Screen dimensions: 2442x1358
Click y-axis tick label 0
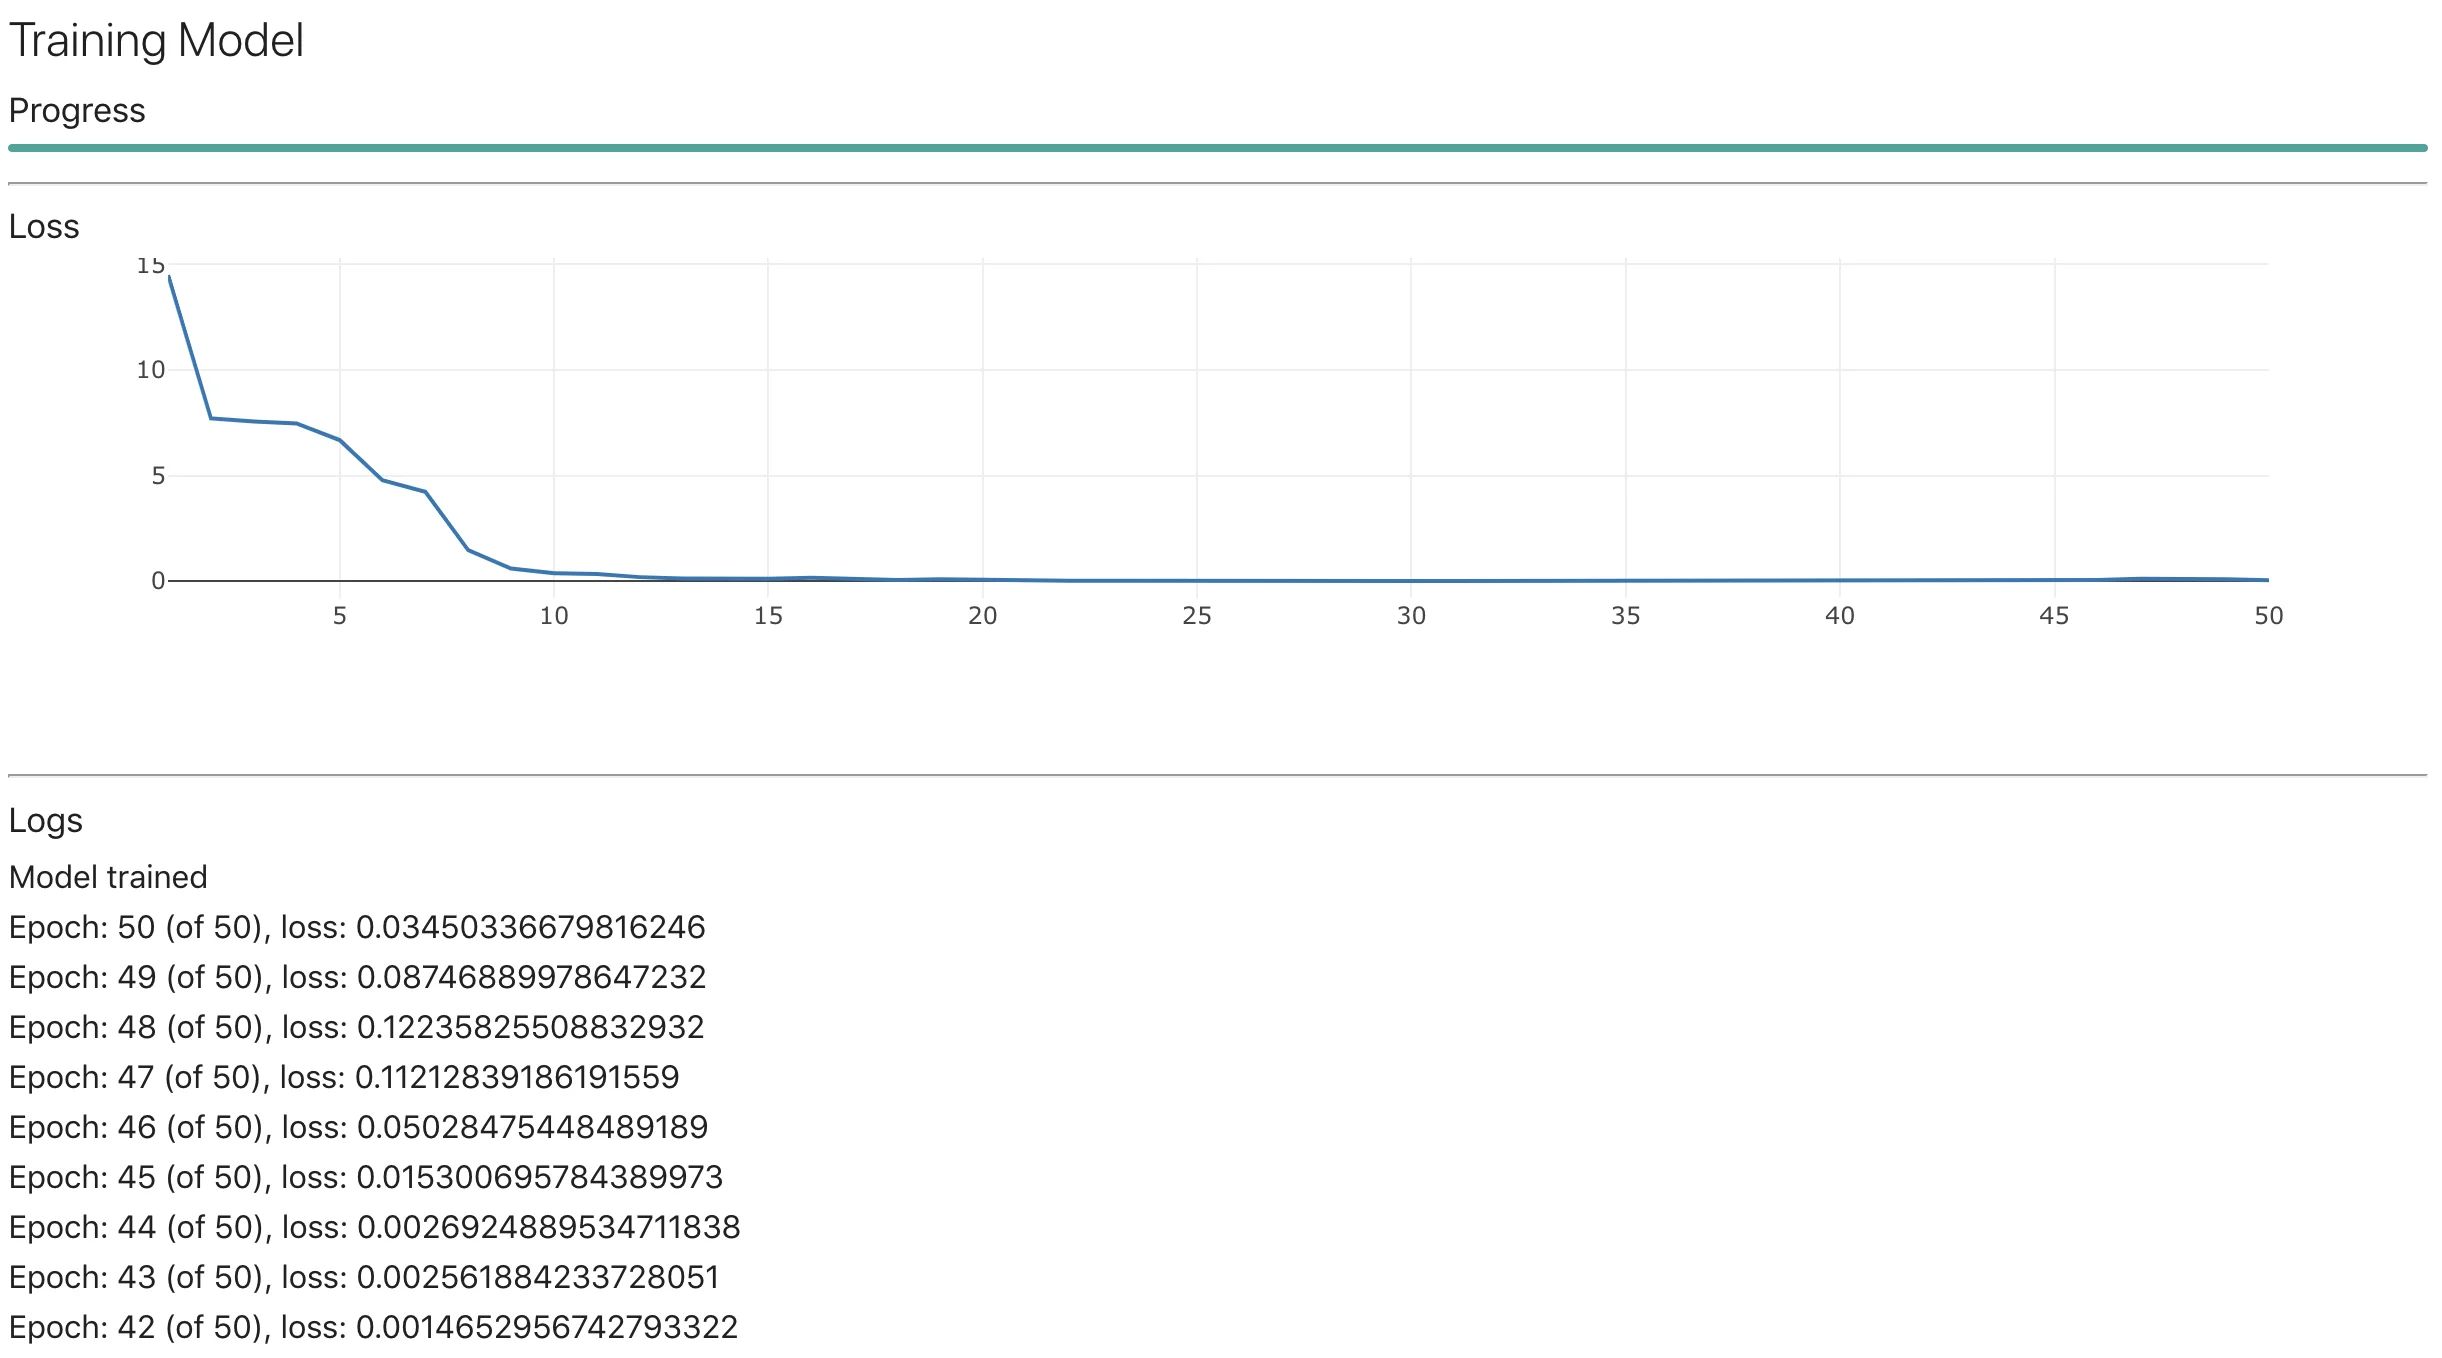(158, 581)
